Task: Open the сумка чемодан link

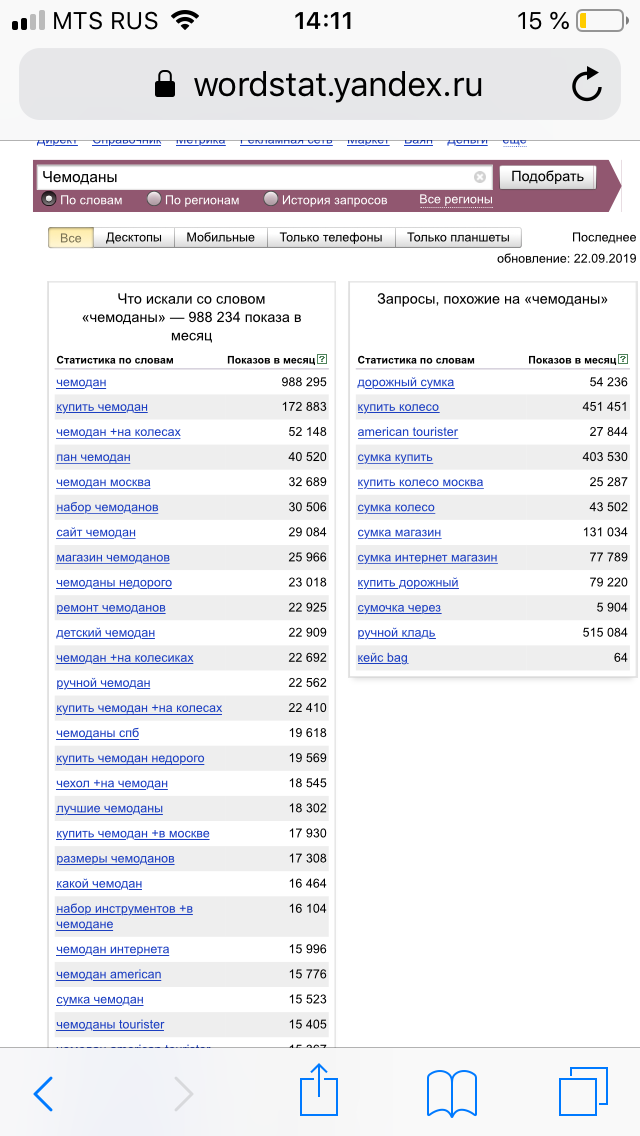Action: coord(100,1000)
